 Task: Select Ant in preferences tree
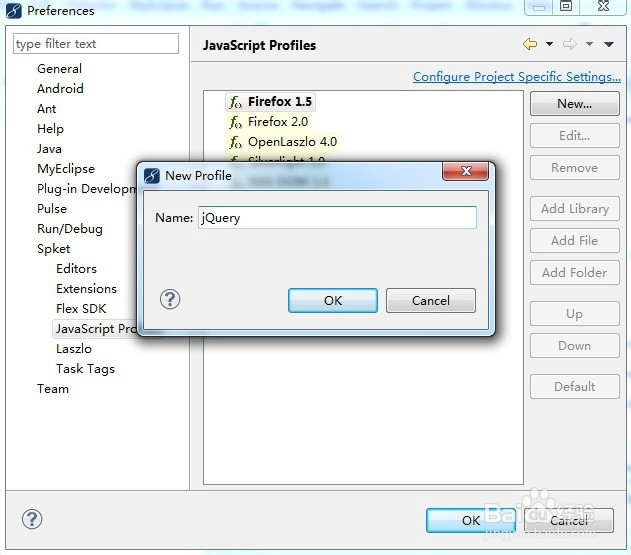click(x=47, y=109)
